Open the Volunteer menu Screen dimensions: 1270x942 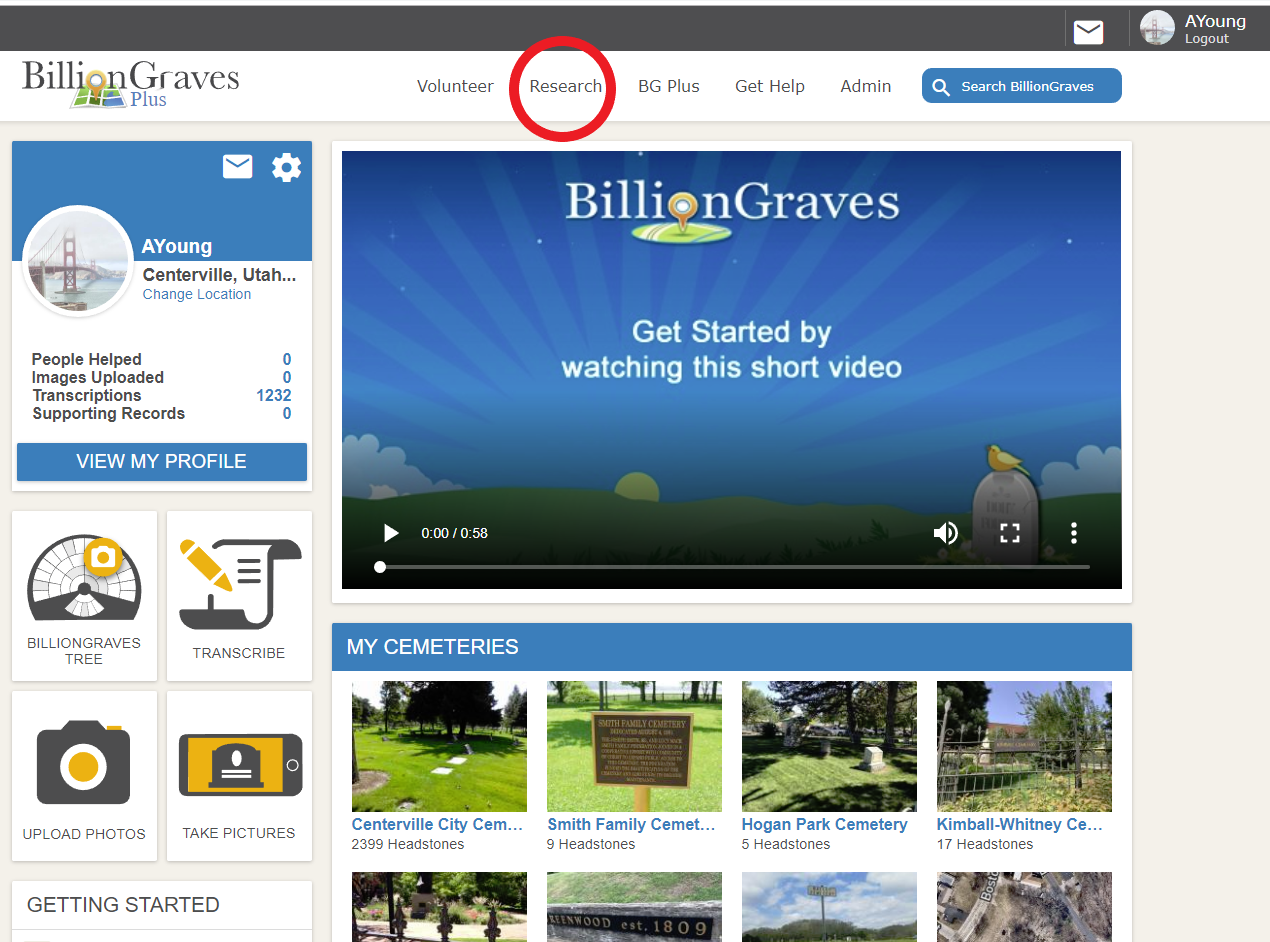[455, 86]
